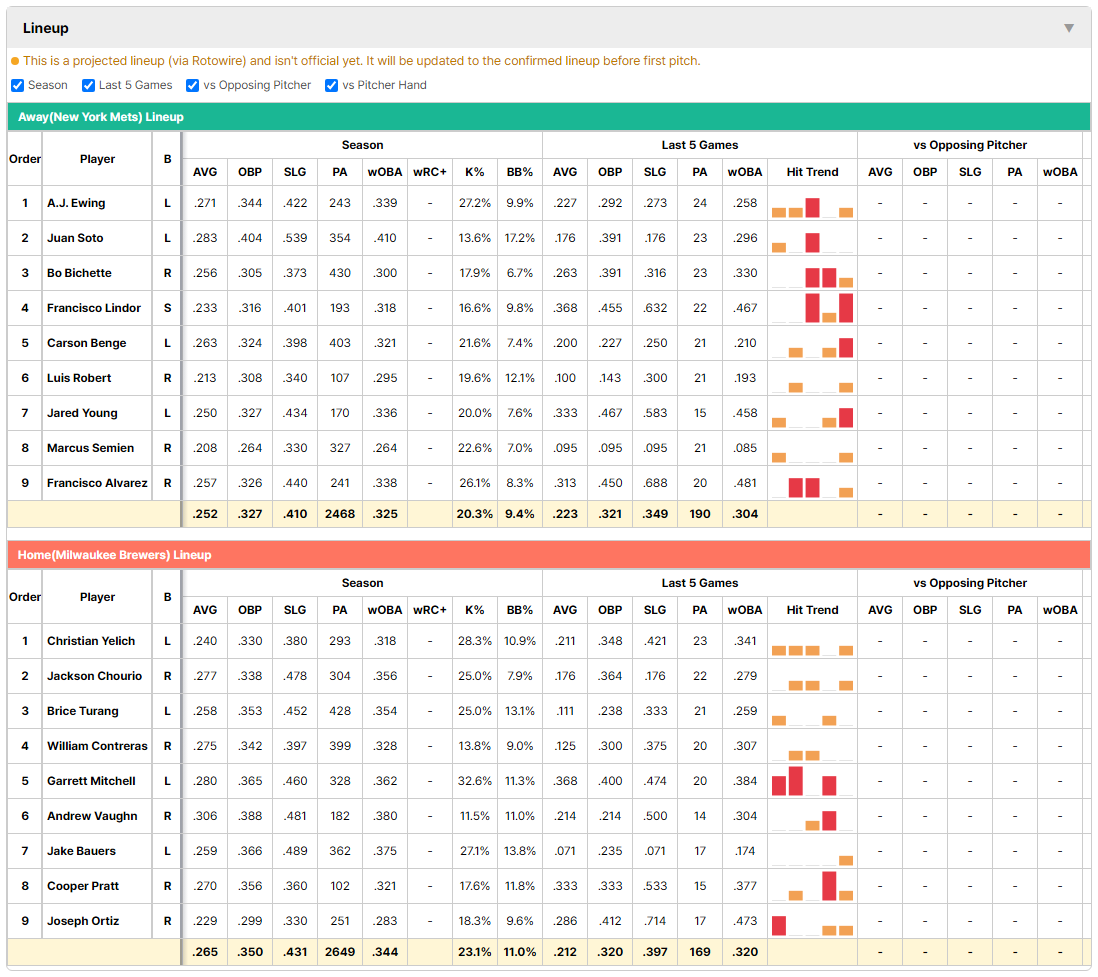Click Bo Bichette's hit trend chart

[x=812, y=277]
